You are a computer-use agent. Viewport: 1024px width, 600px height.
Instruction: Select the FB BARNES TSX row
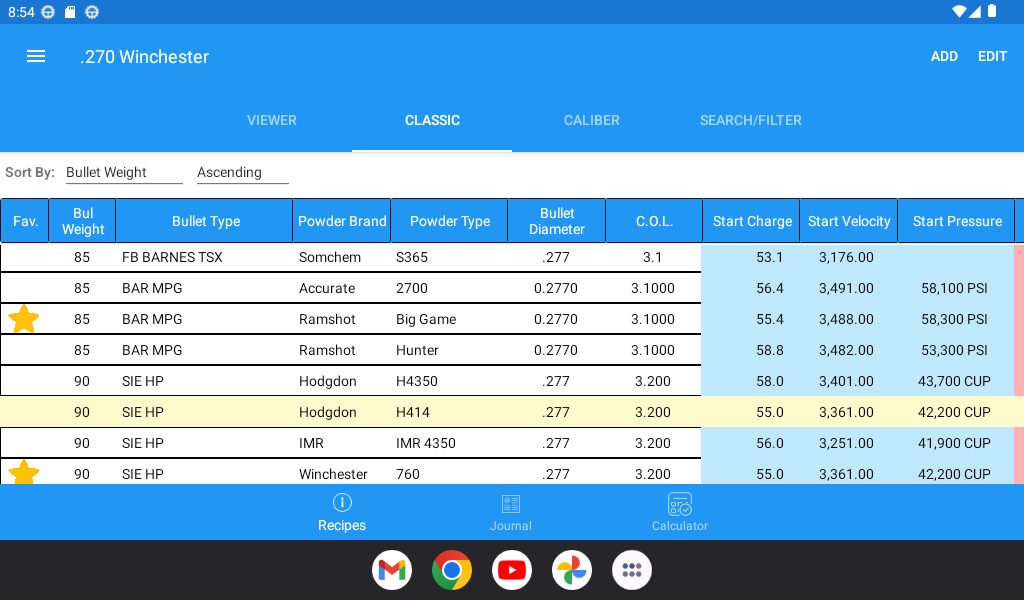pos(512,257)
